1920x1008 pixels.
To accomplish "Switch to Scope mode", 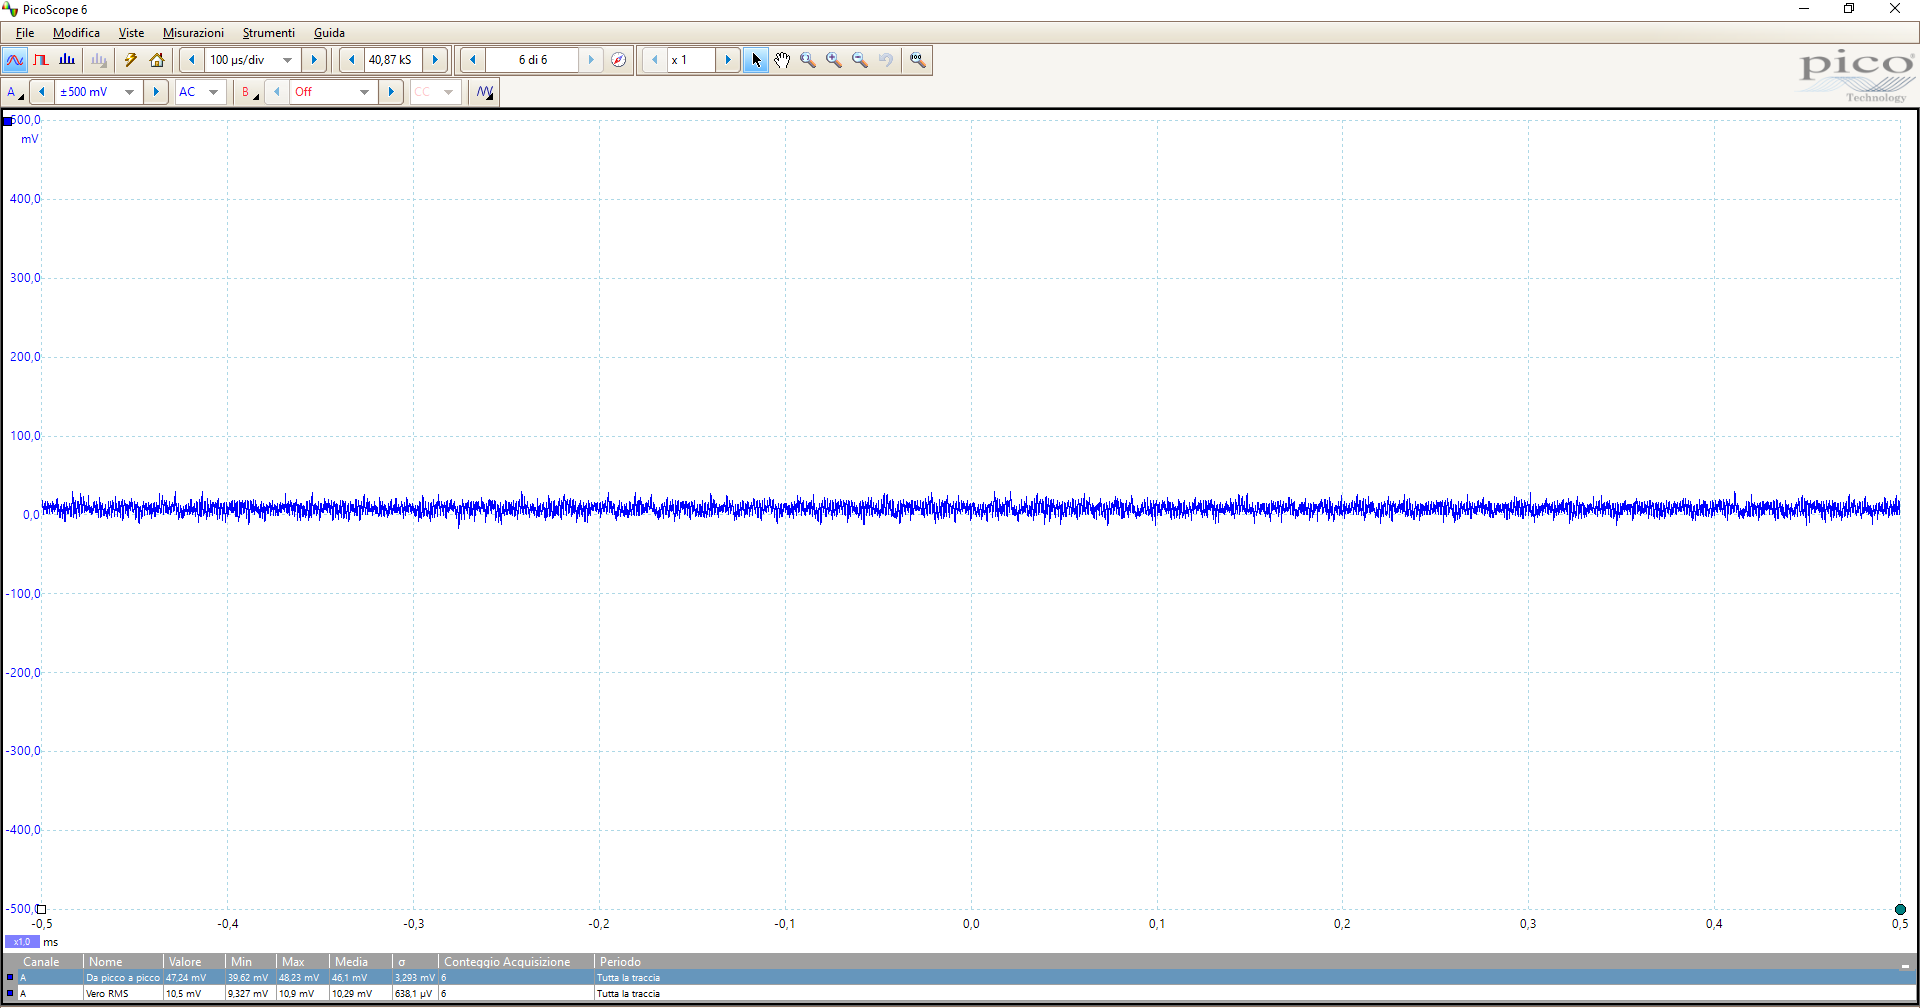I will (15, 60).
